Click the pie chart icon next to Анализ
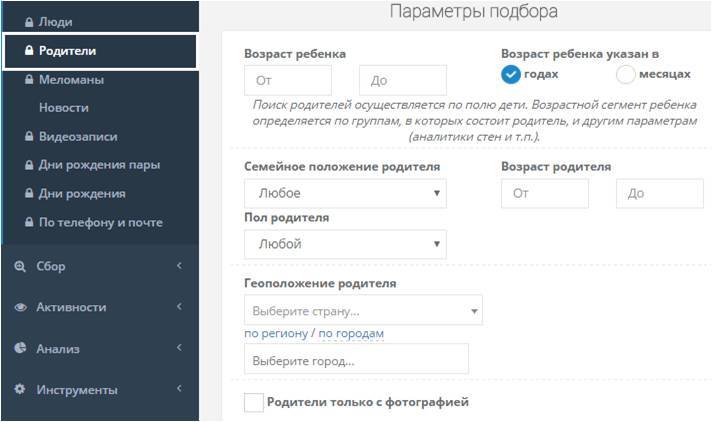This screenshot has height=422, width=712. [x=20, y=348]
